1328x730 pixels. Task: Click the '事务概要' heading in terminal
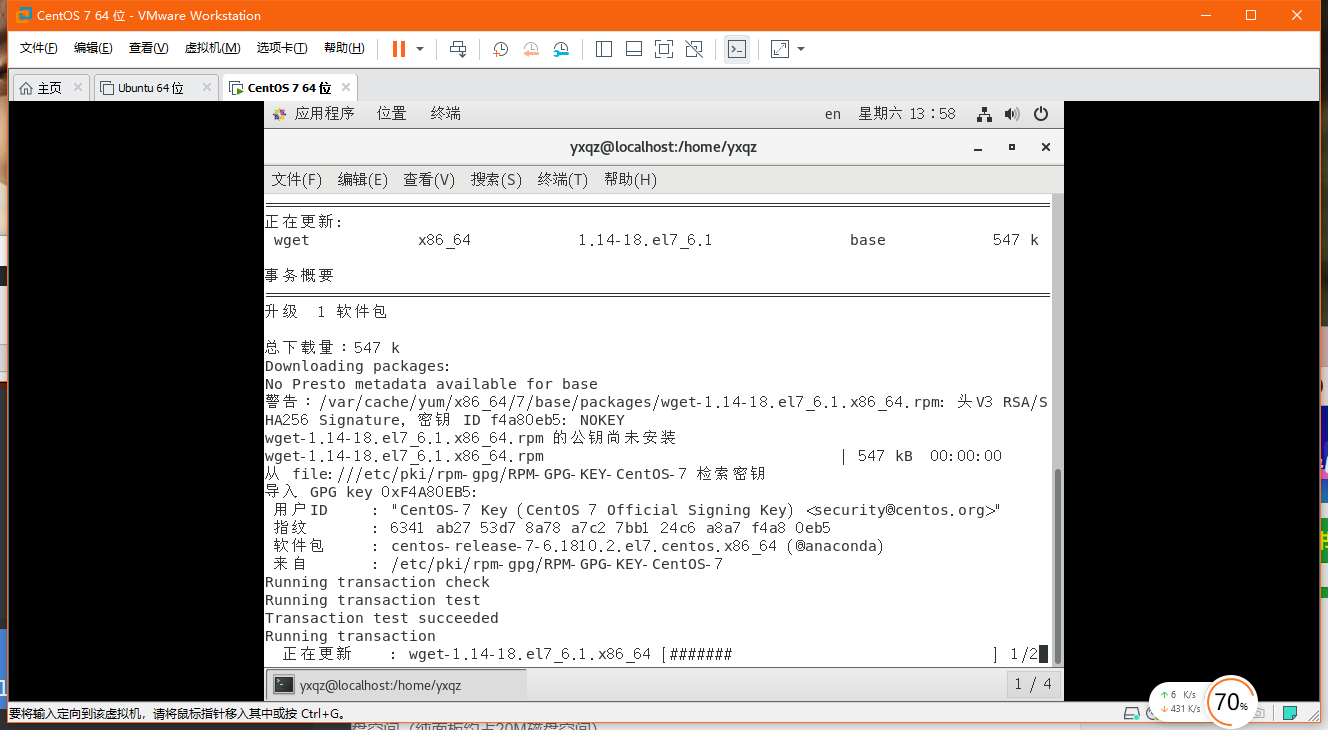(x=299, y=275)
